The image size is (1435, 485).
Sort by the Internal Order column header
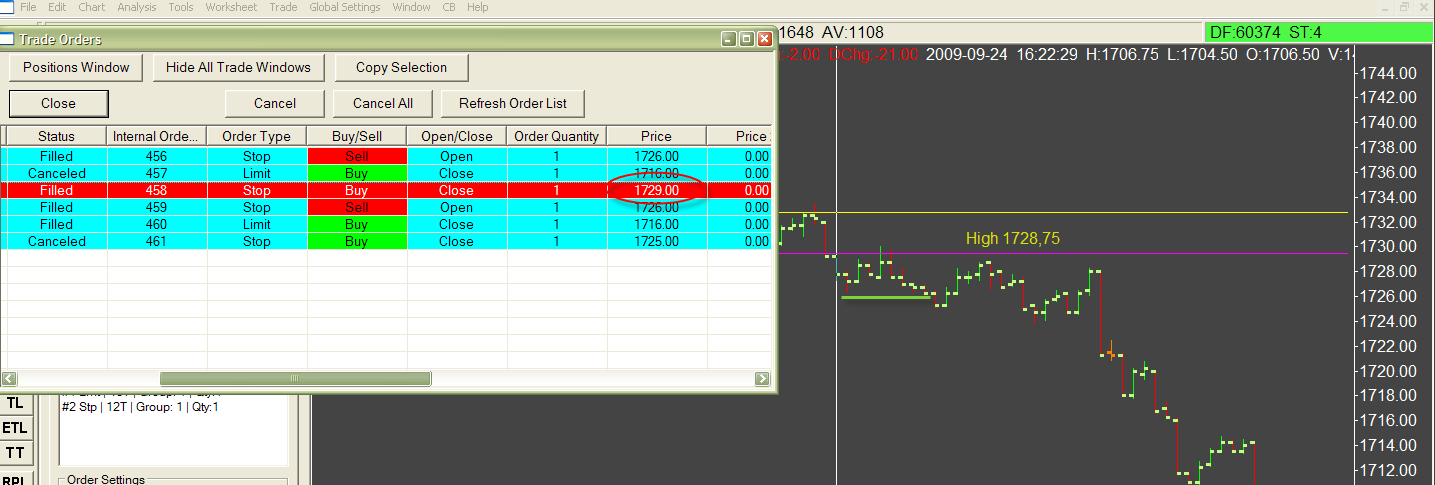point(156,136)
